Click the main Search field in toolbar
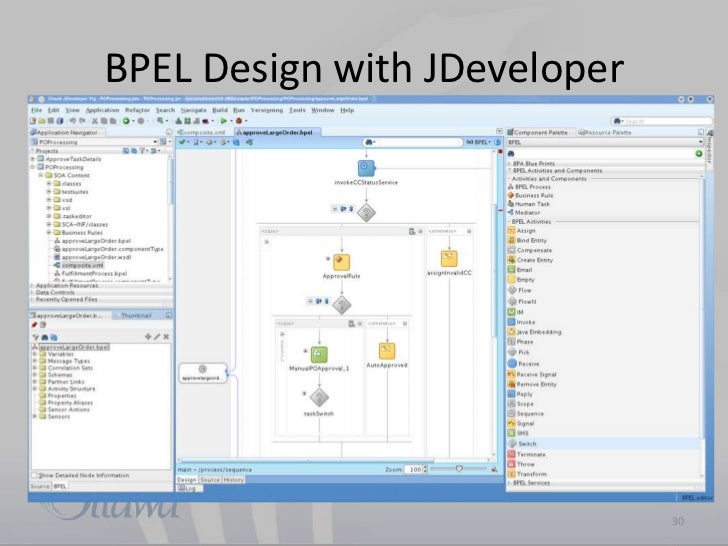The image size is (728, 546). (662, 121)
